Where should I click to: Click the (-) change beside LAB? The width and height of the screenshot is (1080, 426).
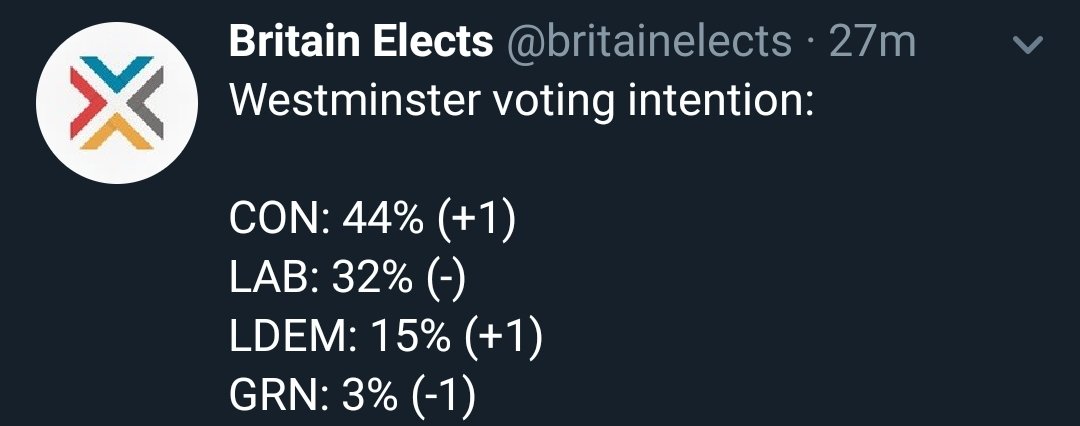click(x=446, y=281)
